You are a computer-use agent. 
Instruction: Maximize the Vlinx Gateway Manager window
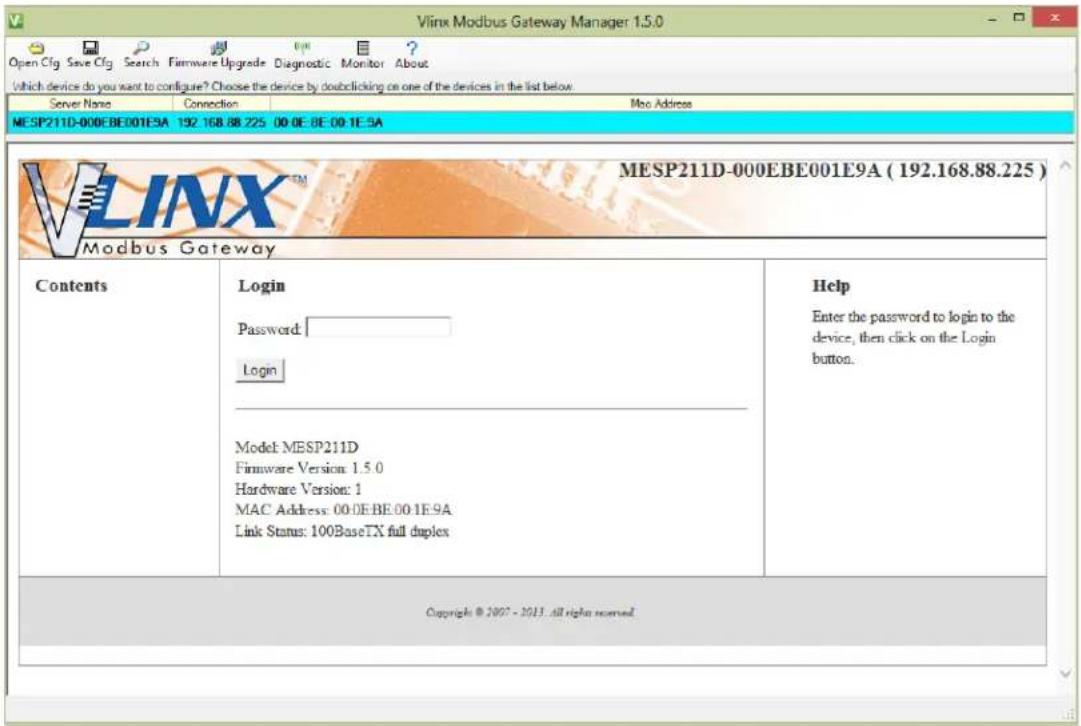(1018, 18)
